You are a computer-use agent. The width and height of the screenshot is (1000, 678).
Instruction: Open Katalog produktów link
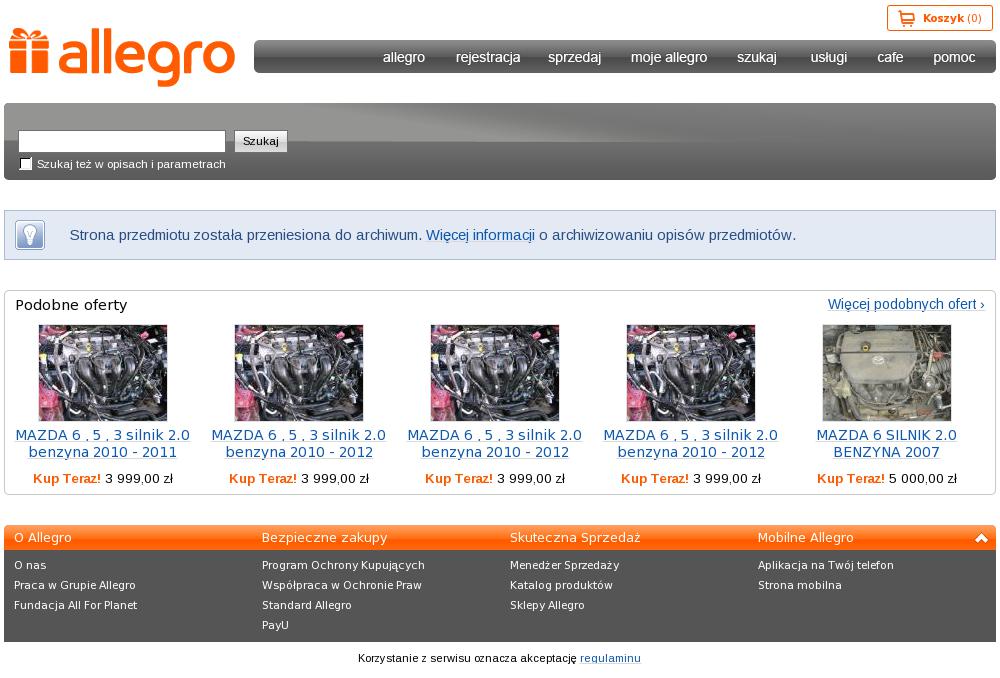[x=561, y=585]
